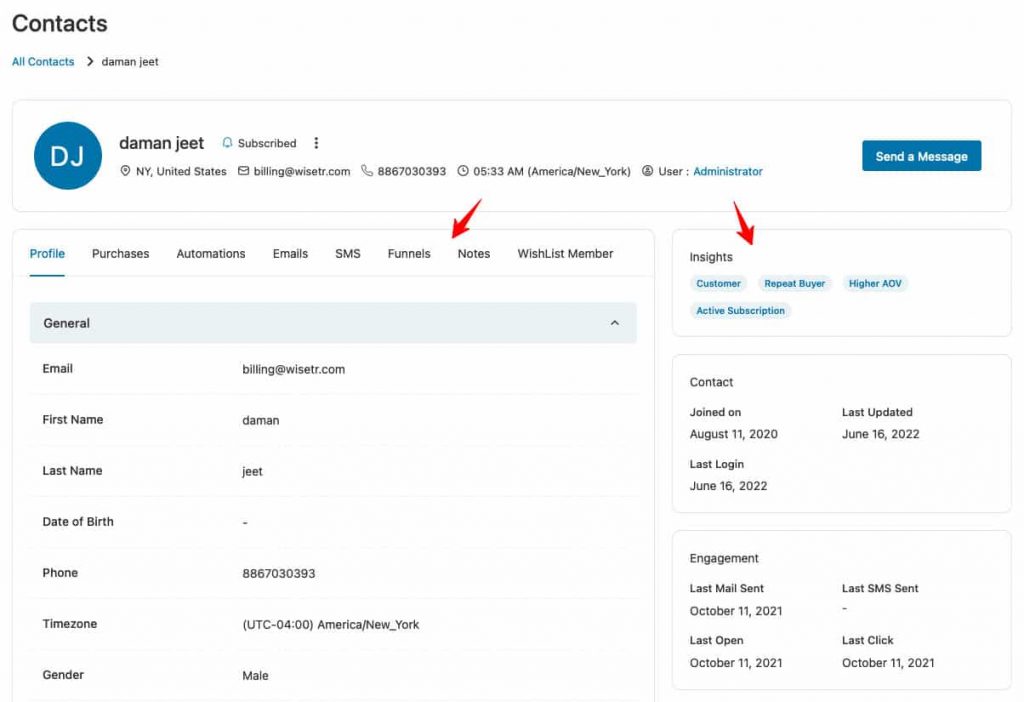Image resolution: width=1024 pixels, height=702 pixels.
Task: Go back to All Contacts link
Action: click(x=43, y=61)
